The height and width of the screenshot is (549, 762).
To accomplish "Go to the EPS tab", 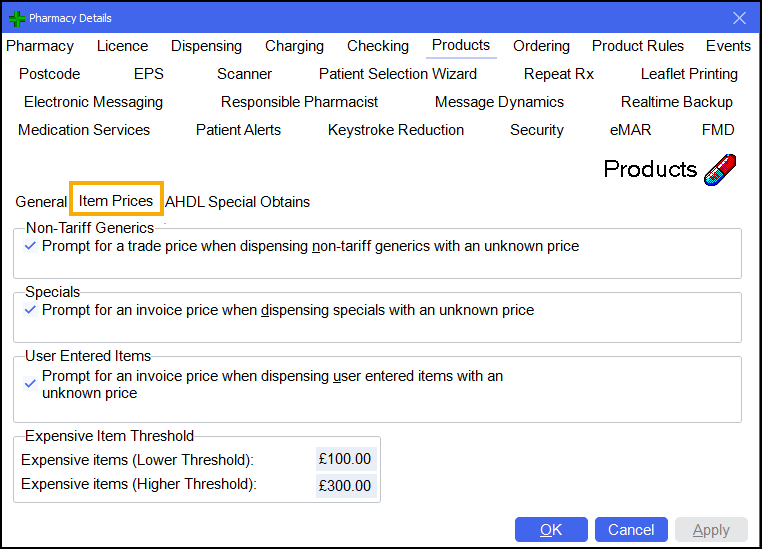I will 148,74.
